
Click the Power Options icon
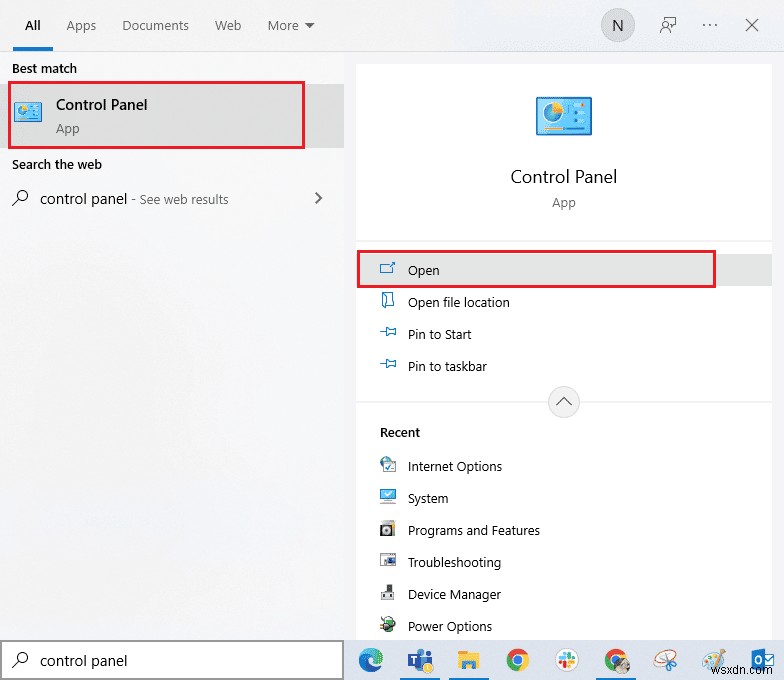pos(388,624)
